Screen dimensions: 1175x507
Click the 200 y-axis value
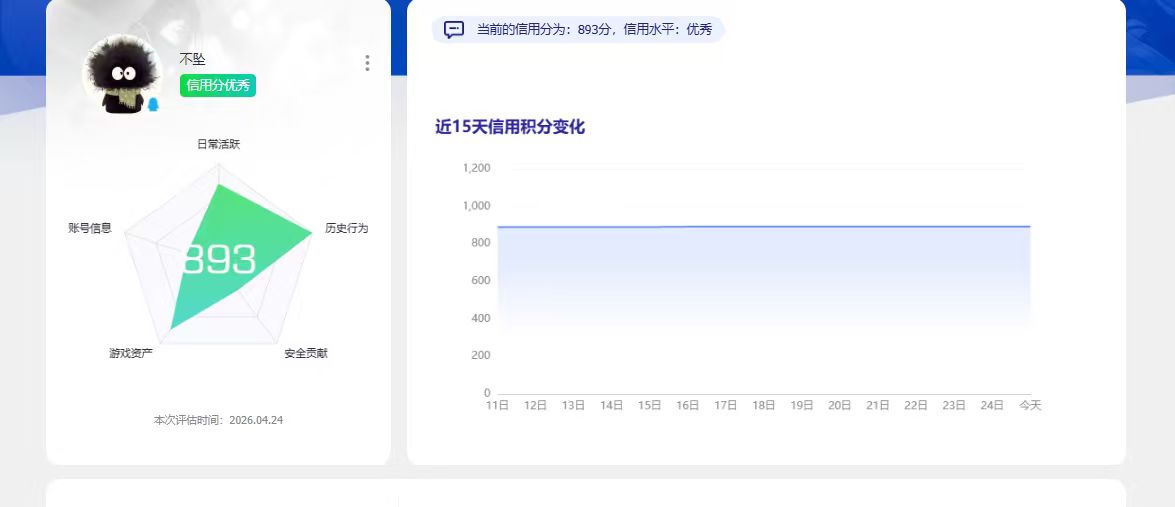click(481, 355)
